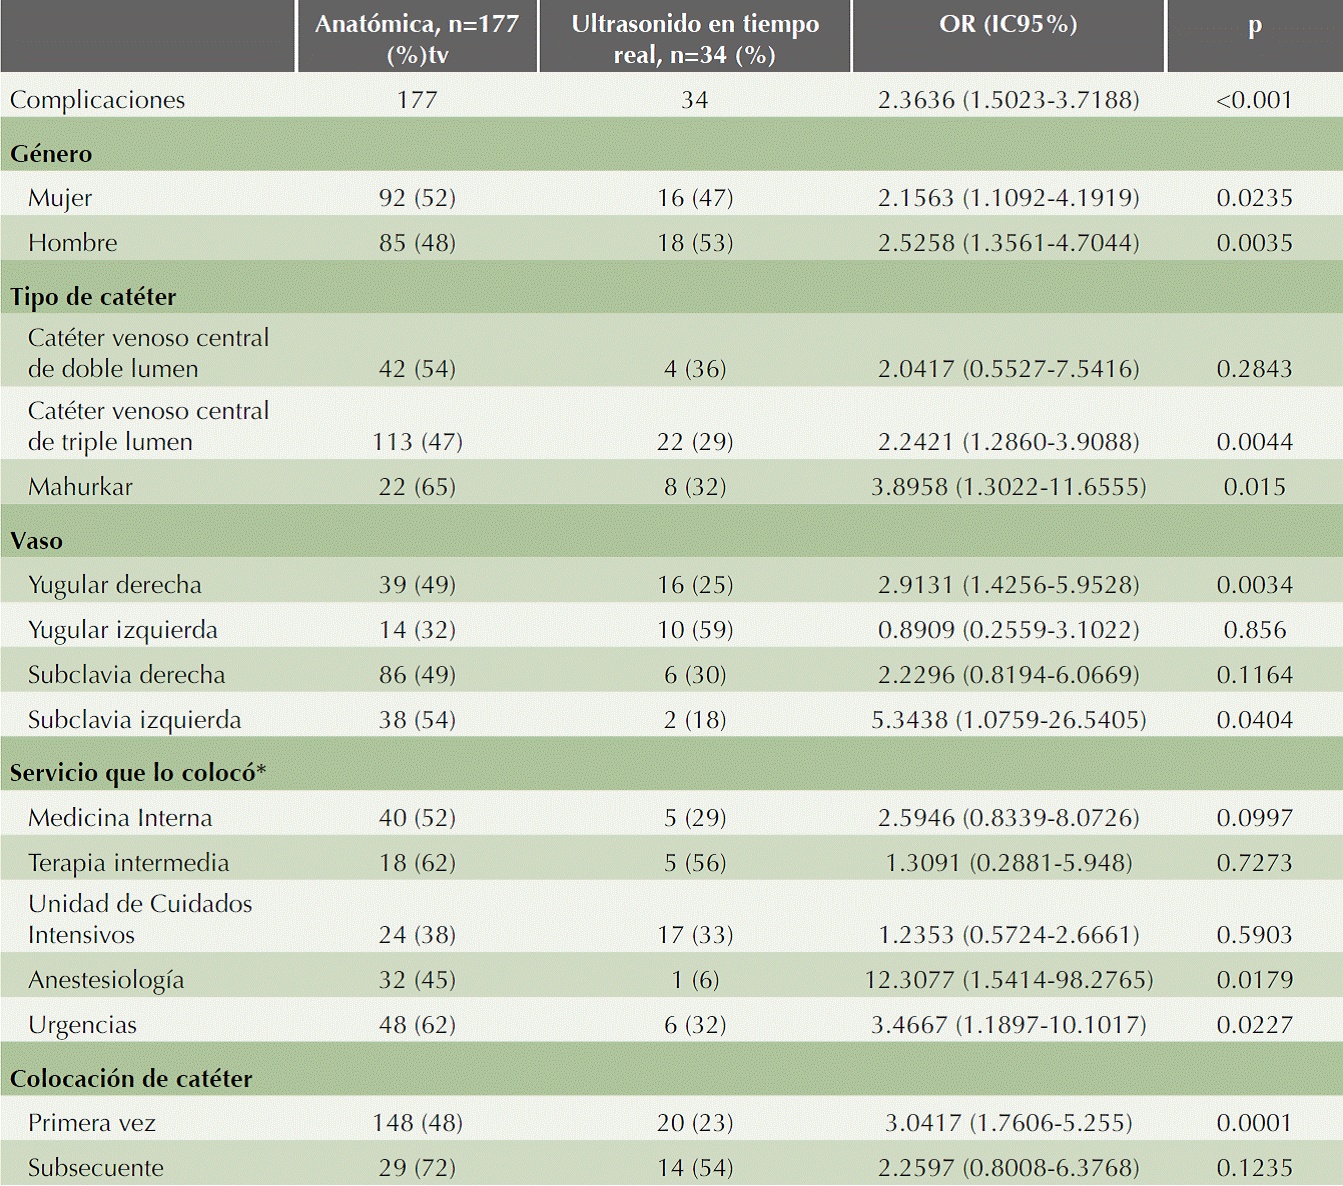
Task: Click the 'Subclavia izquierda' row label
Action: tap(135, 720)
